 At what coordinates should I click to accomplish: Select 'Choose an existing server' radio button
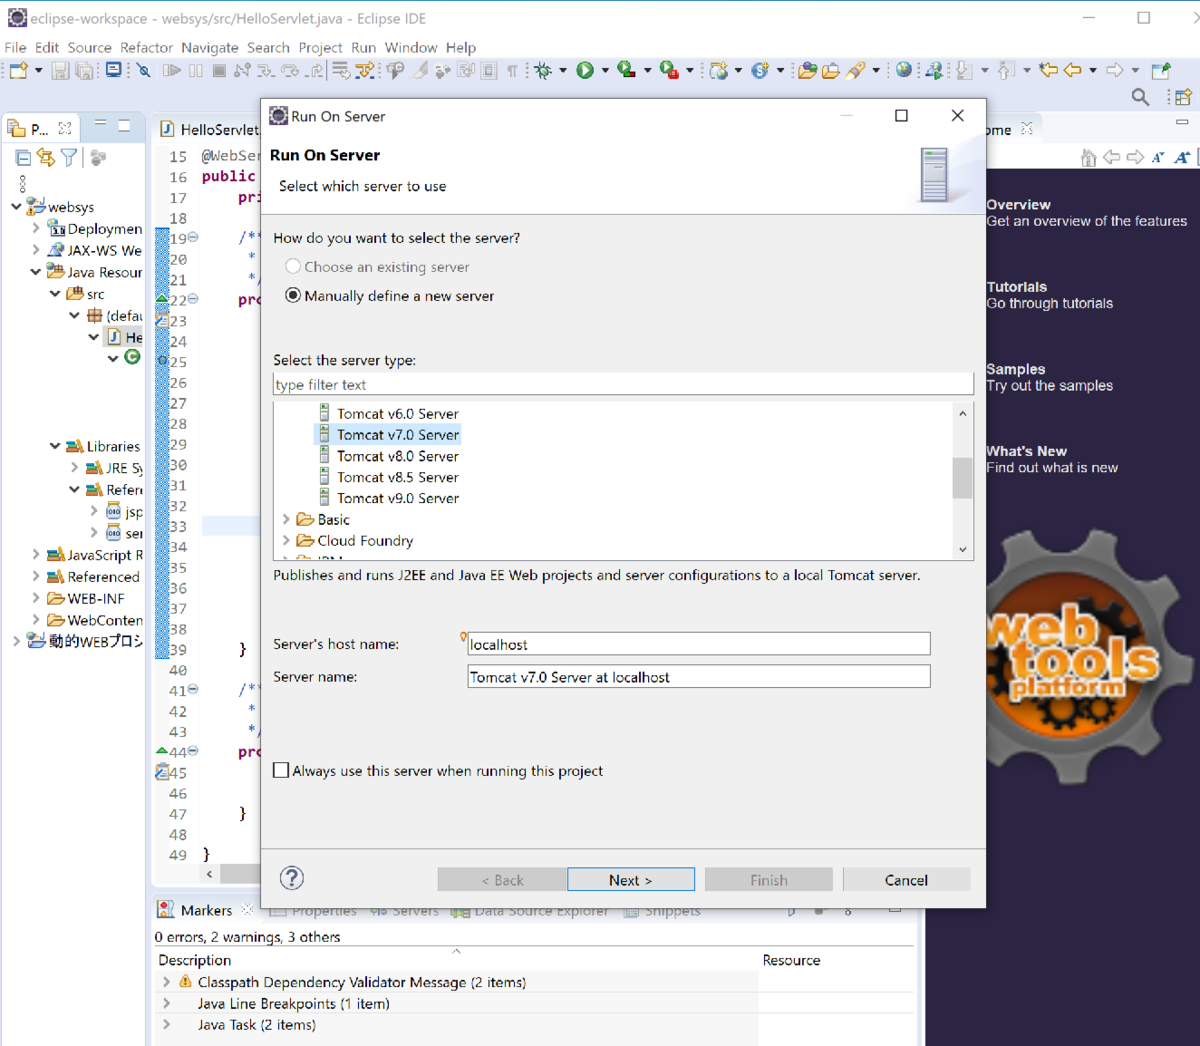(293, 266)
